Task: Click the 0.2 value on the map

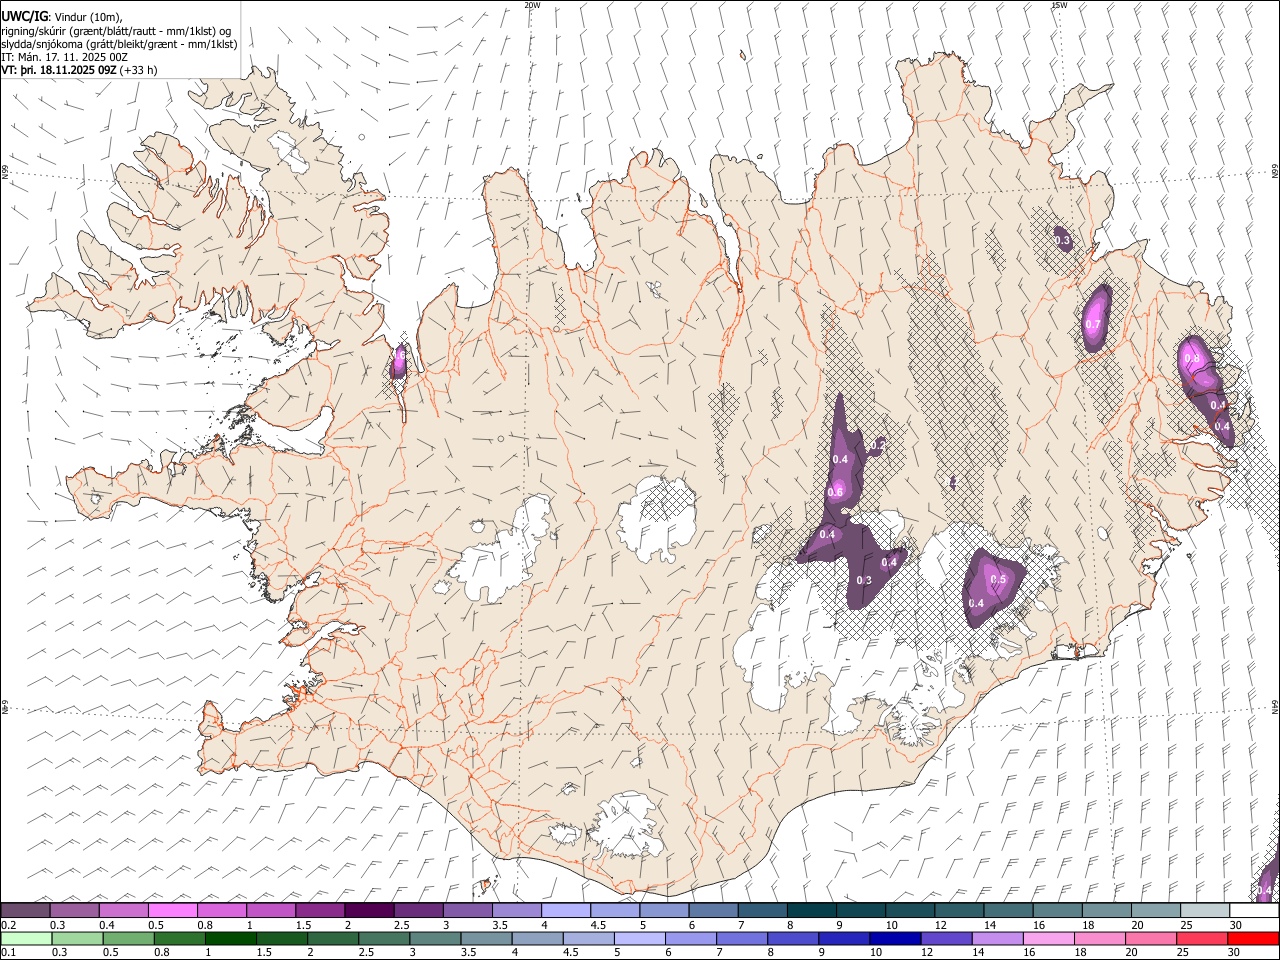Action: (x=879, y=444)
